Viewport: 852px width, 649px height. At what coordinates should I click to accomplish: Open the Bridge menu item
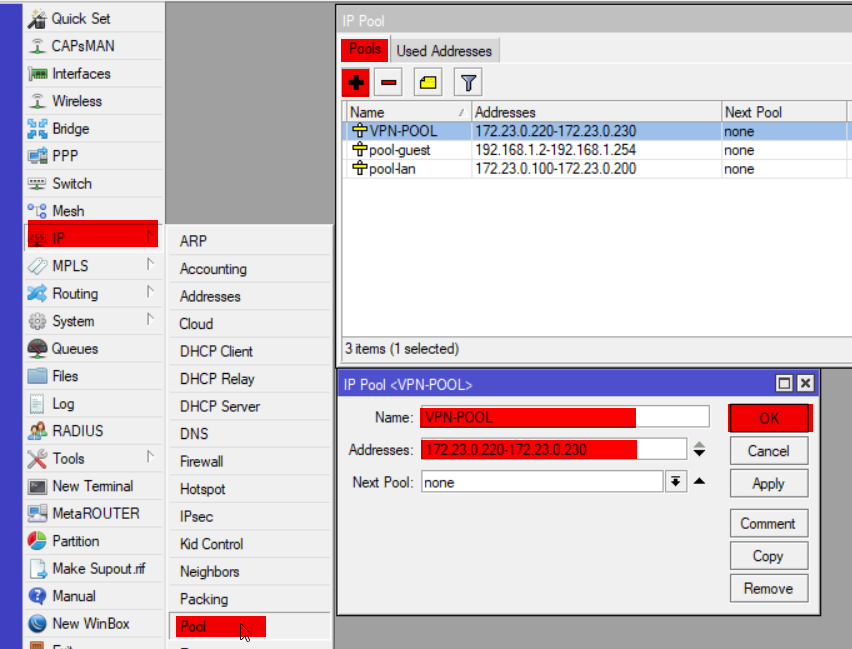[x=70, y=129]
